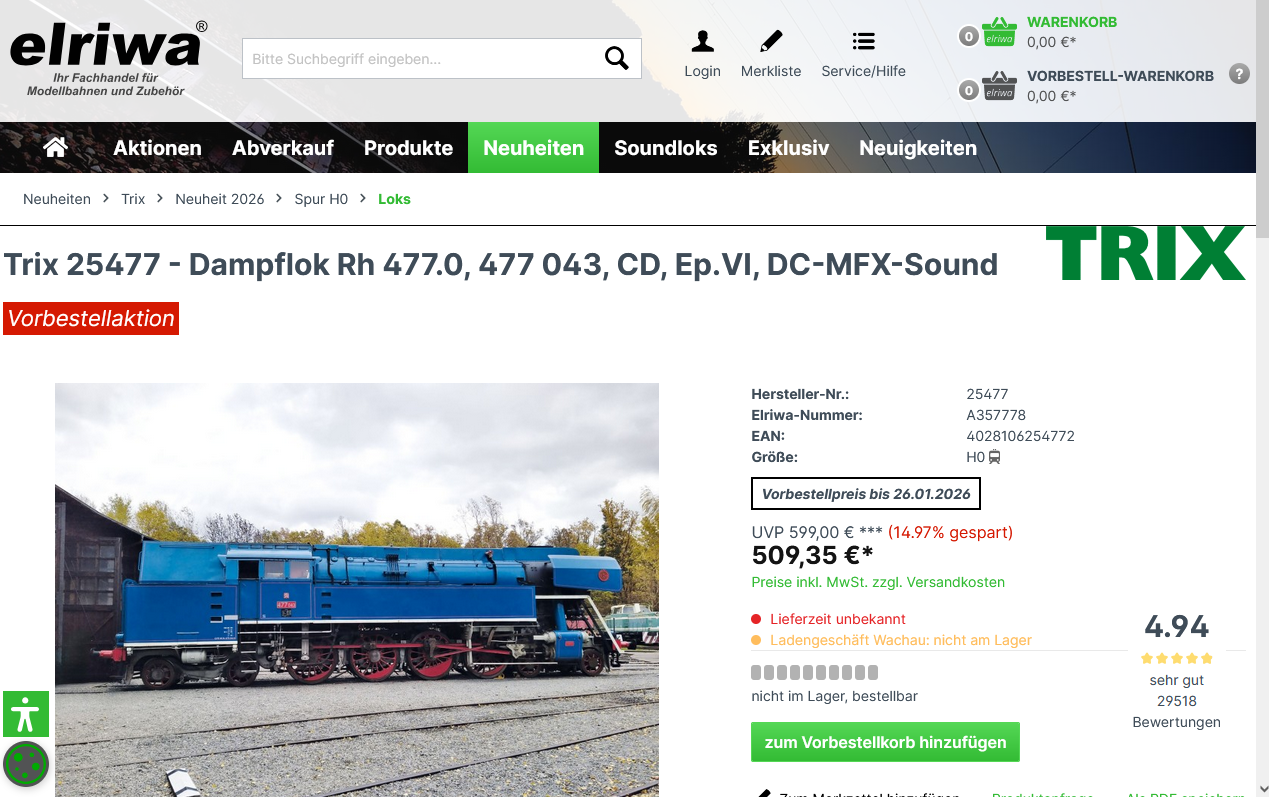Open the Service/Hilfe list icon
This screenshot has width=1269, height=797.
click(x=864, y=41)
